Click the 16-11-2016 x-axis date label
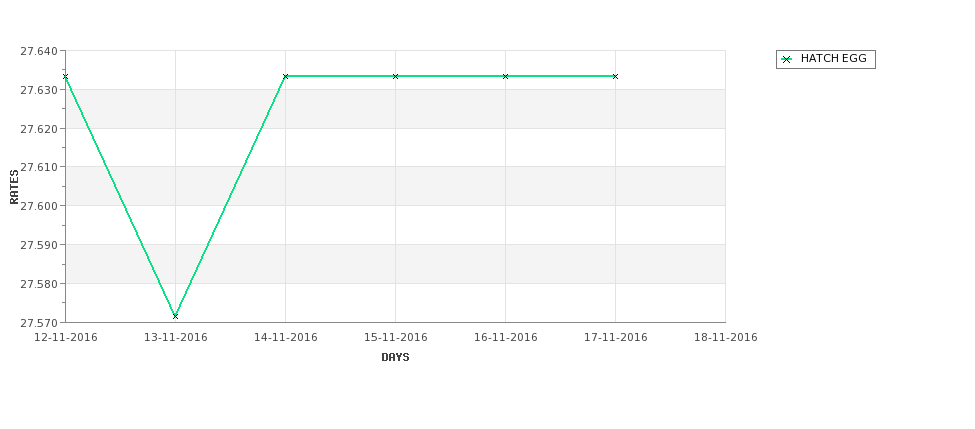The width and height of the screenshot is (975, 429). click(x=506, y=338)
